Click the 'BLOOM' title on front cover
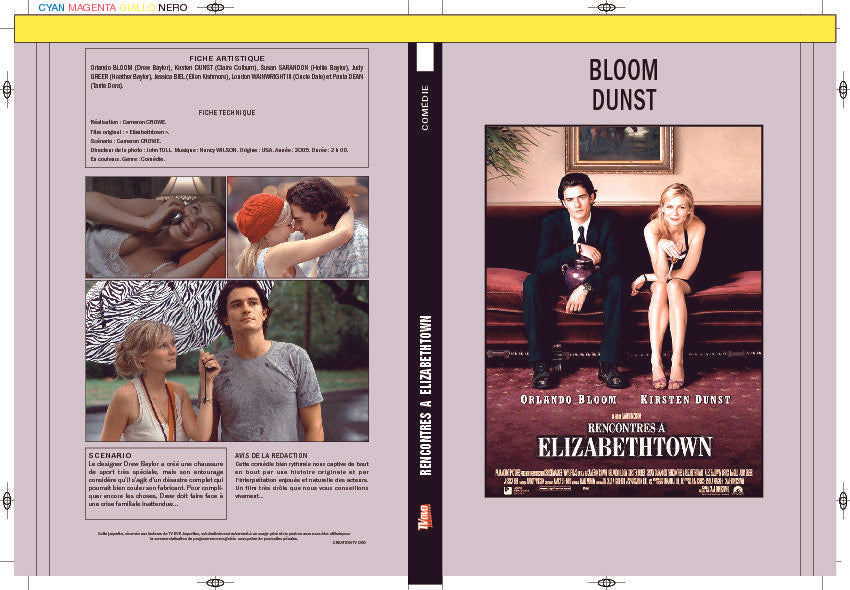Screen dimensions: 850x590 pyautogui.click(x=623, y=70)
